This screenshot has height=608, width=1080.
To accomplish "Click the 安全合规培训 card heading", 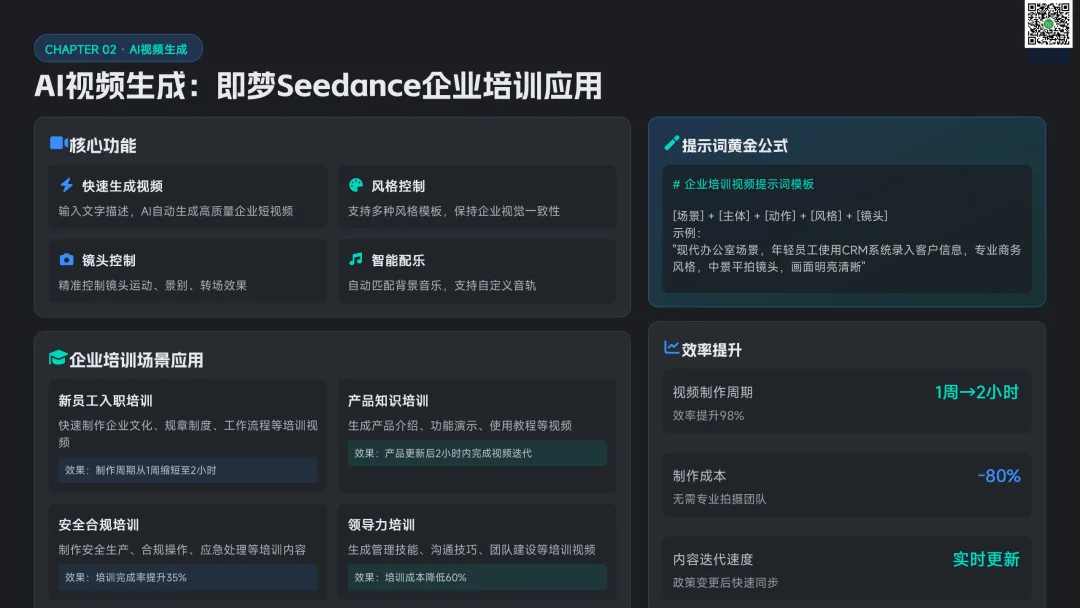I will (x=98, y=525).
